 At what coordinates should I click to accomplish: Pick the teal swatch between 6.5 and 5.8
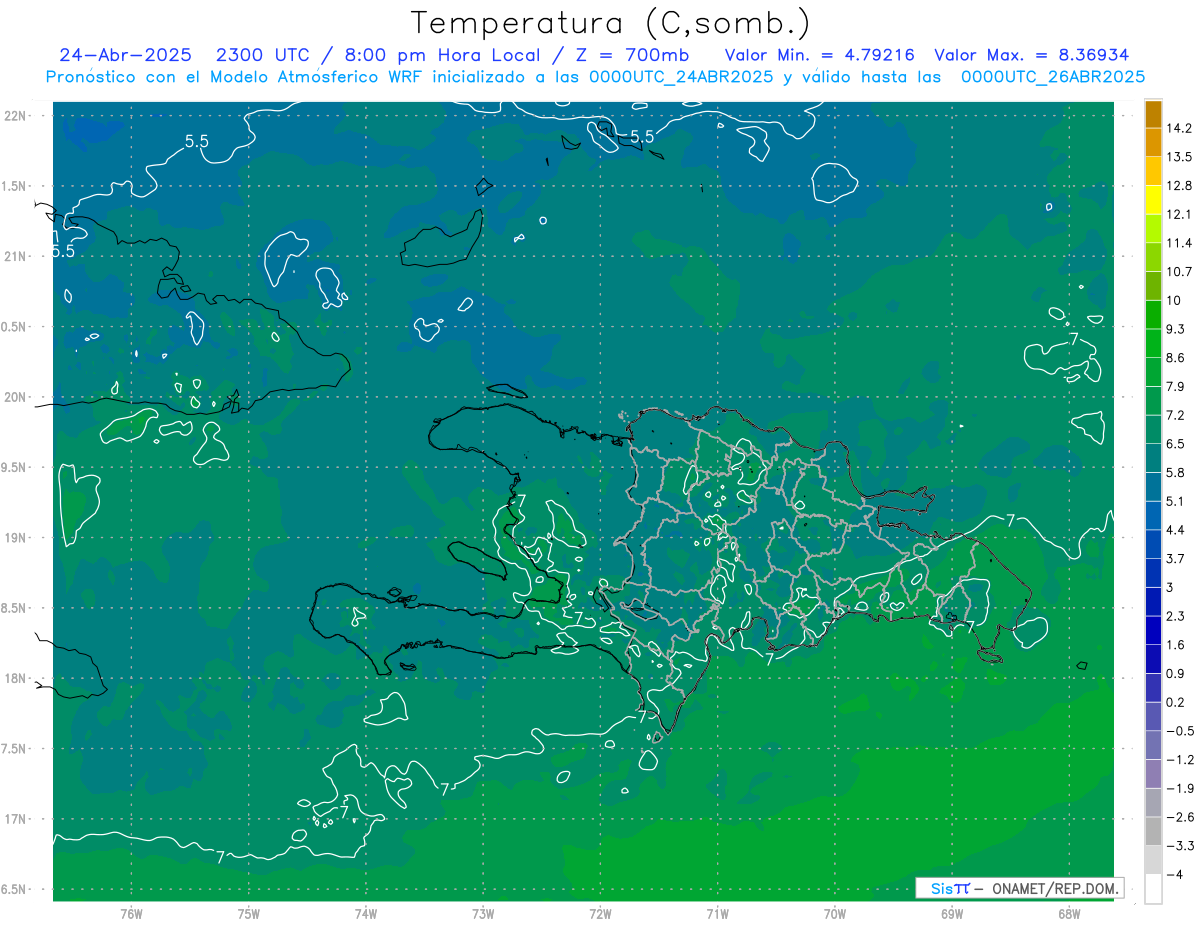tap(1153, 458)
